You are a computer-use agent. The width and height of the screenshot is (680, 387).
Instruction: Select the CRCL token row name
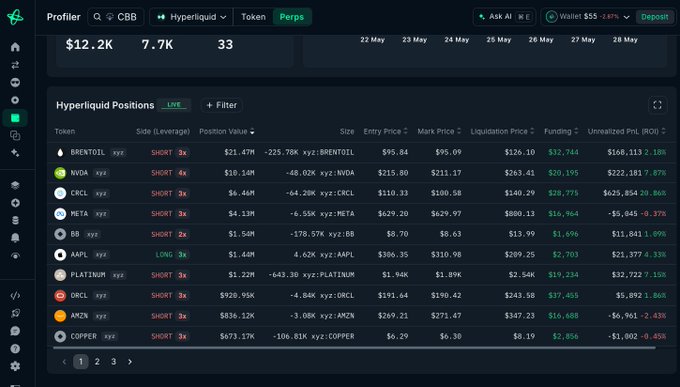pyautogui.click(x=79, y=193)
